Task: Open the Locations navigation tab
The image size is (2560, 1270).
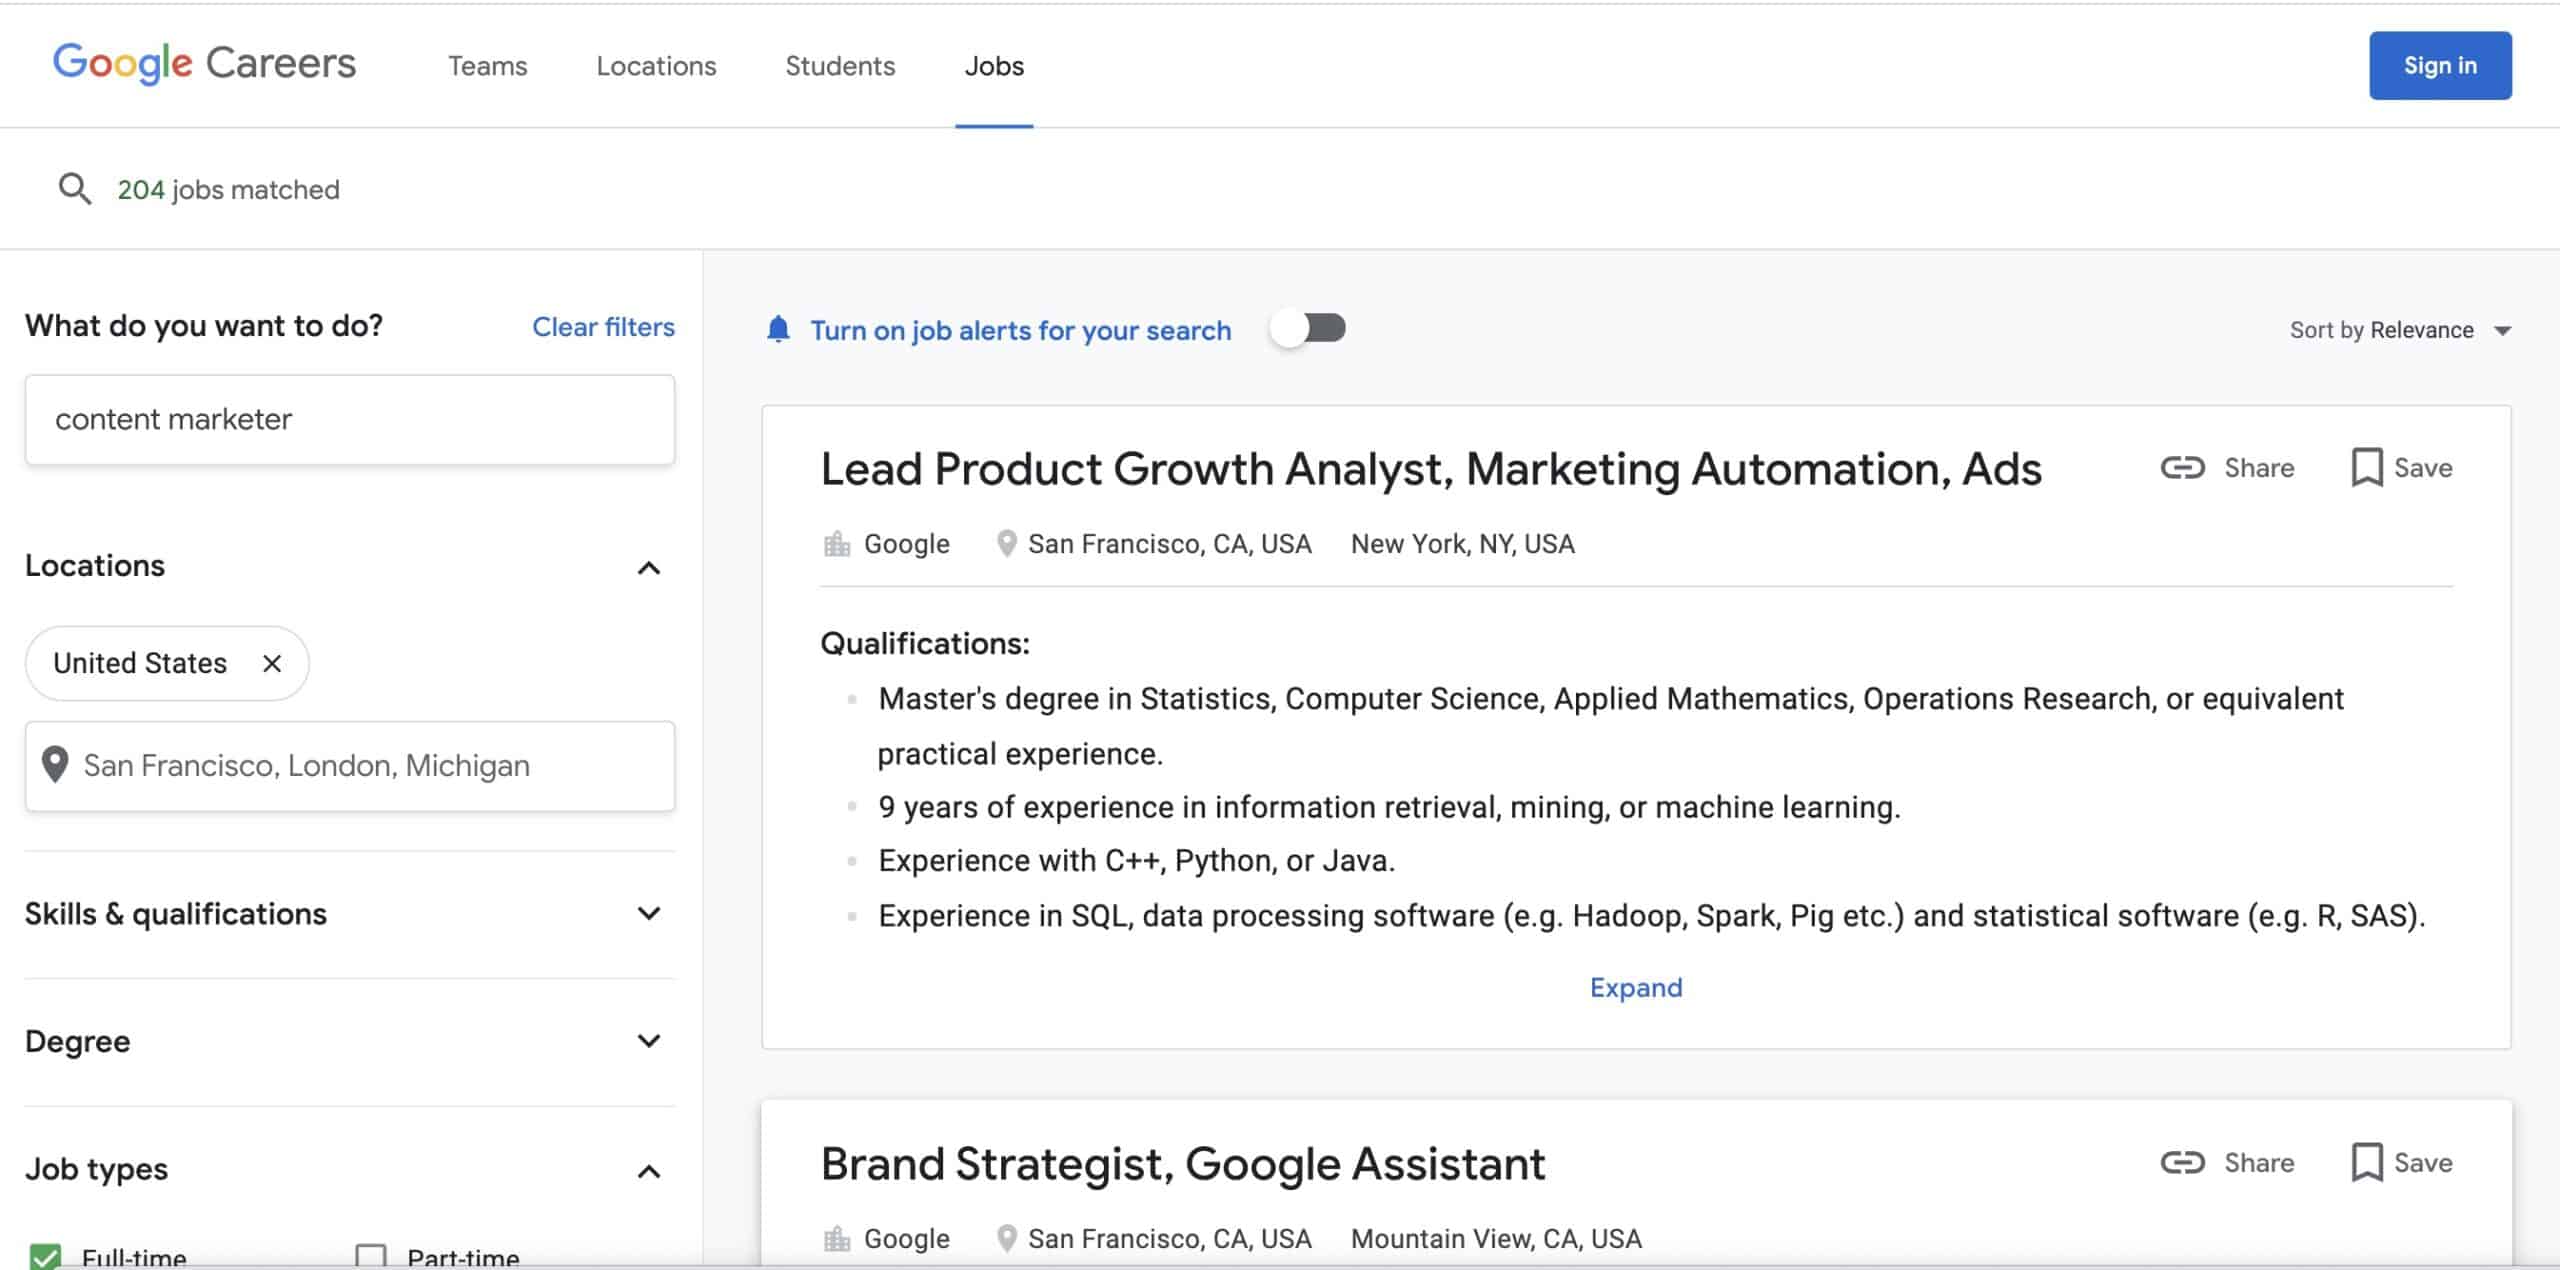Action: point(656,66)
